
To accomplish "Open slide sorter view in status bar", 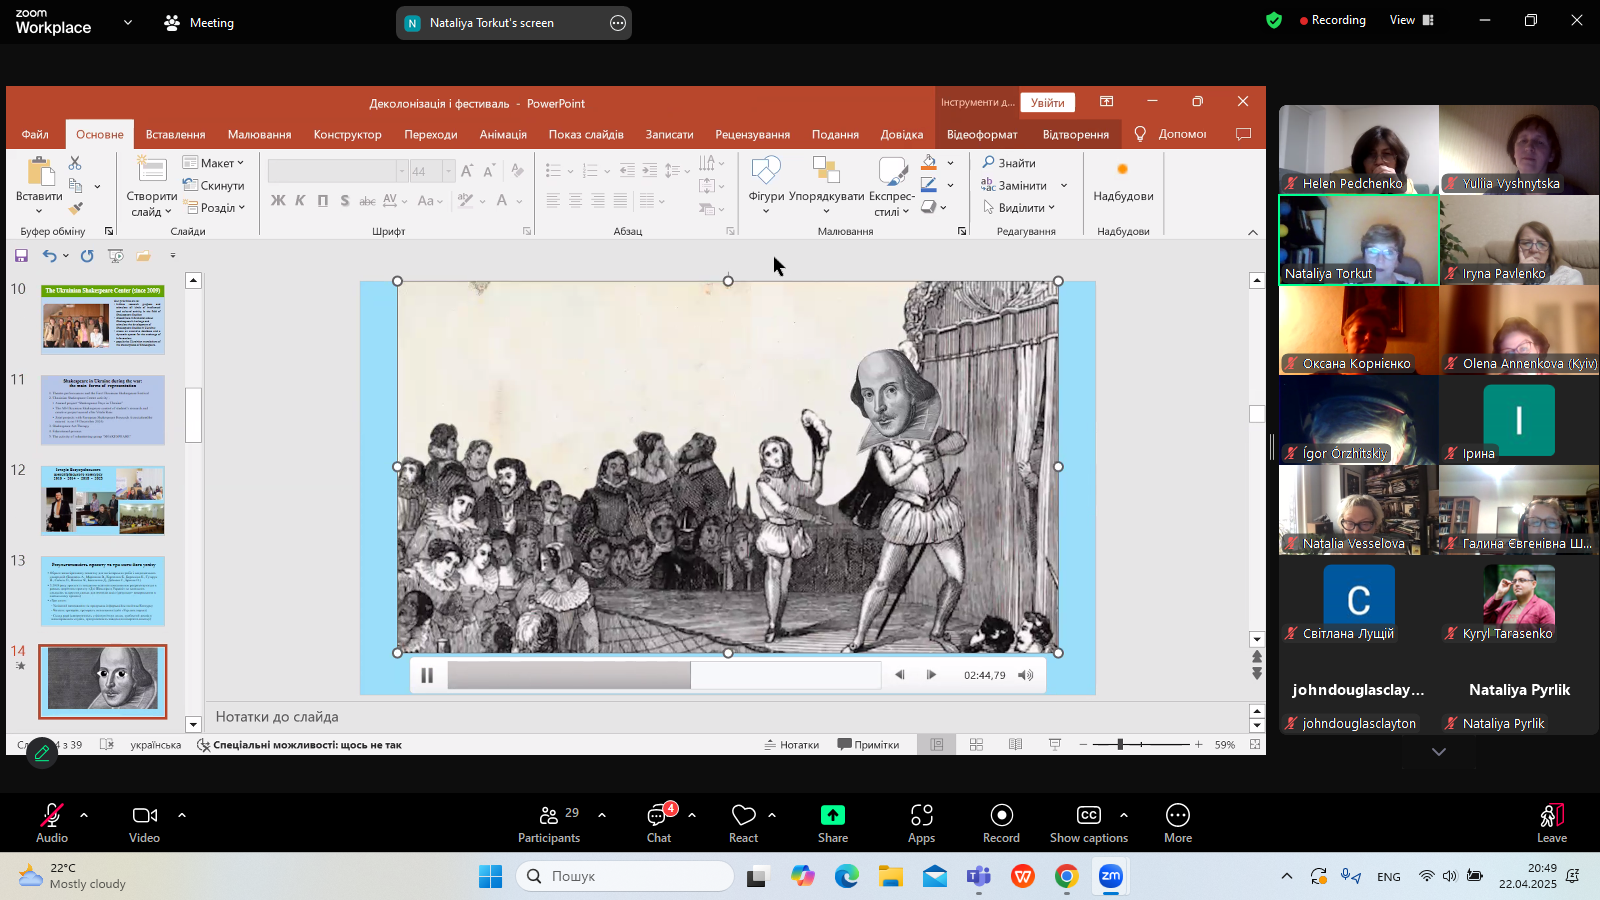I will pyautogui.click(x=976, y=745).
